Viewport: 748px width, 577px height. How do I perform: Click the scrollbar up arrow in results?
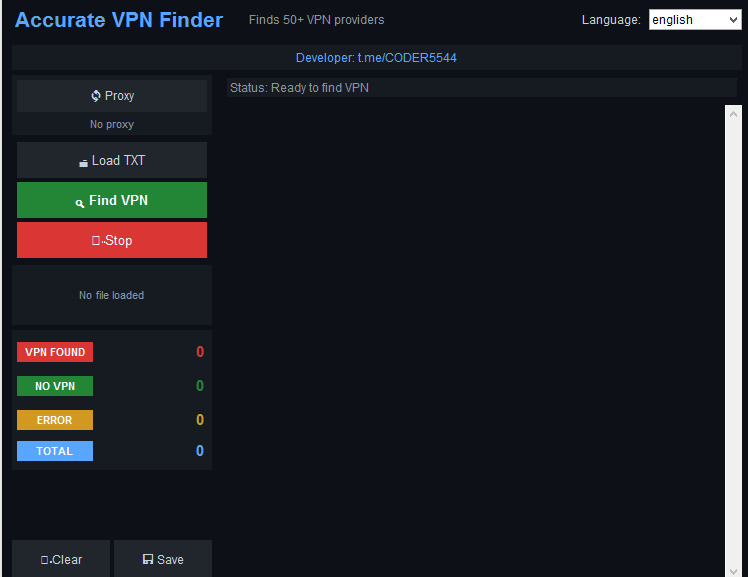click(x=732, y=112)
